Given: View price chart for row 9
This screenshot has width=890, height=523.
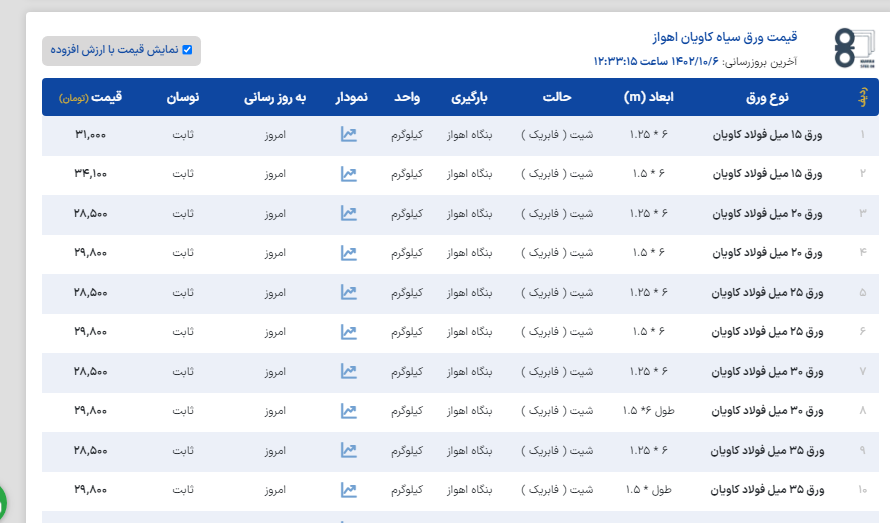Looking at the screenshot, I should (348, 450).
